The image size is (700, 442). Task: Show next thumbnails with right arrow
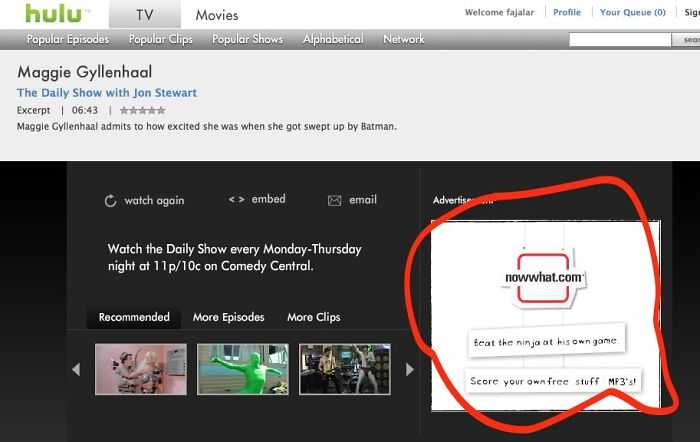(x=410, y=369)
